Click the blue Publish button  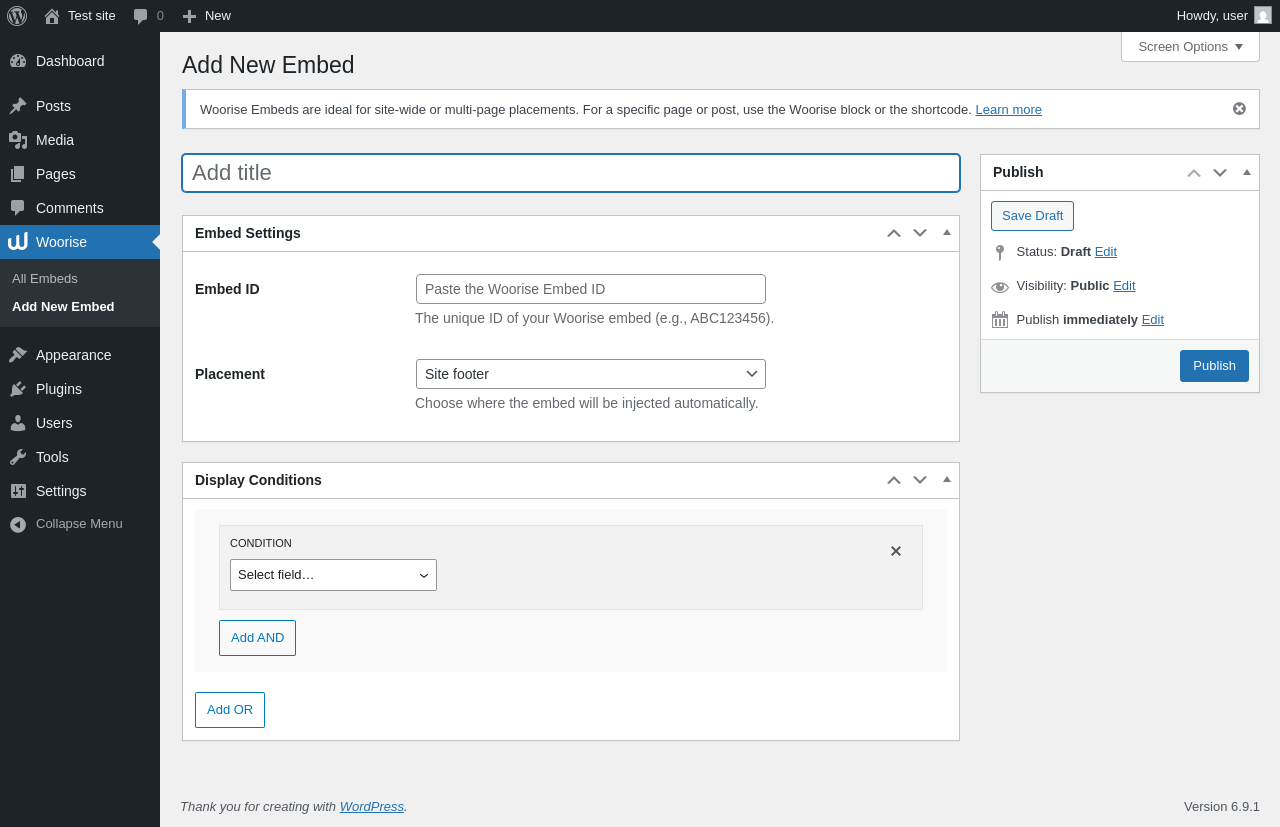pos(1214,366)
